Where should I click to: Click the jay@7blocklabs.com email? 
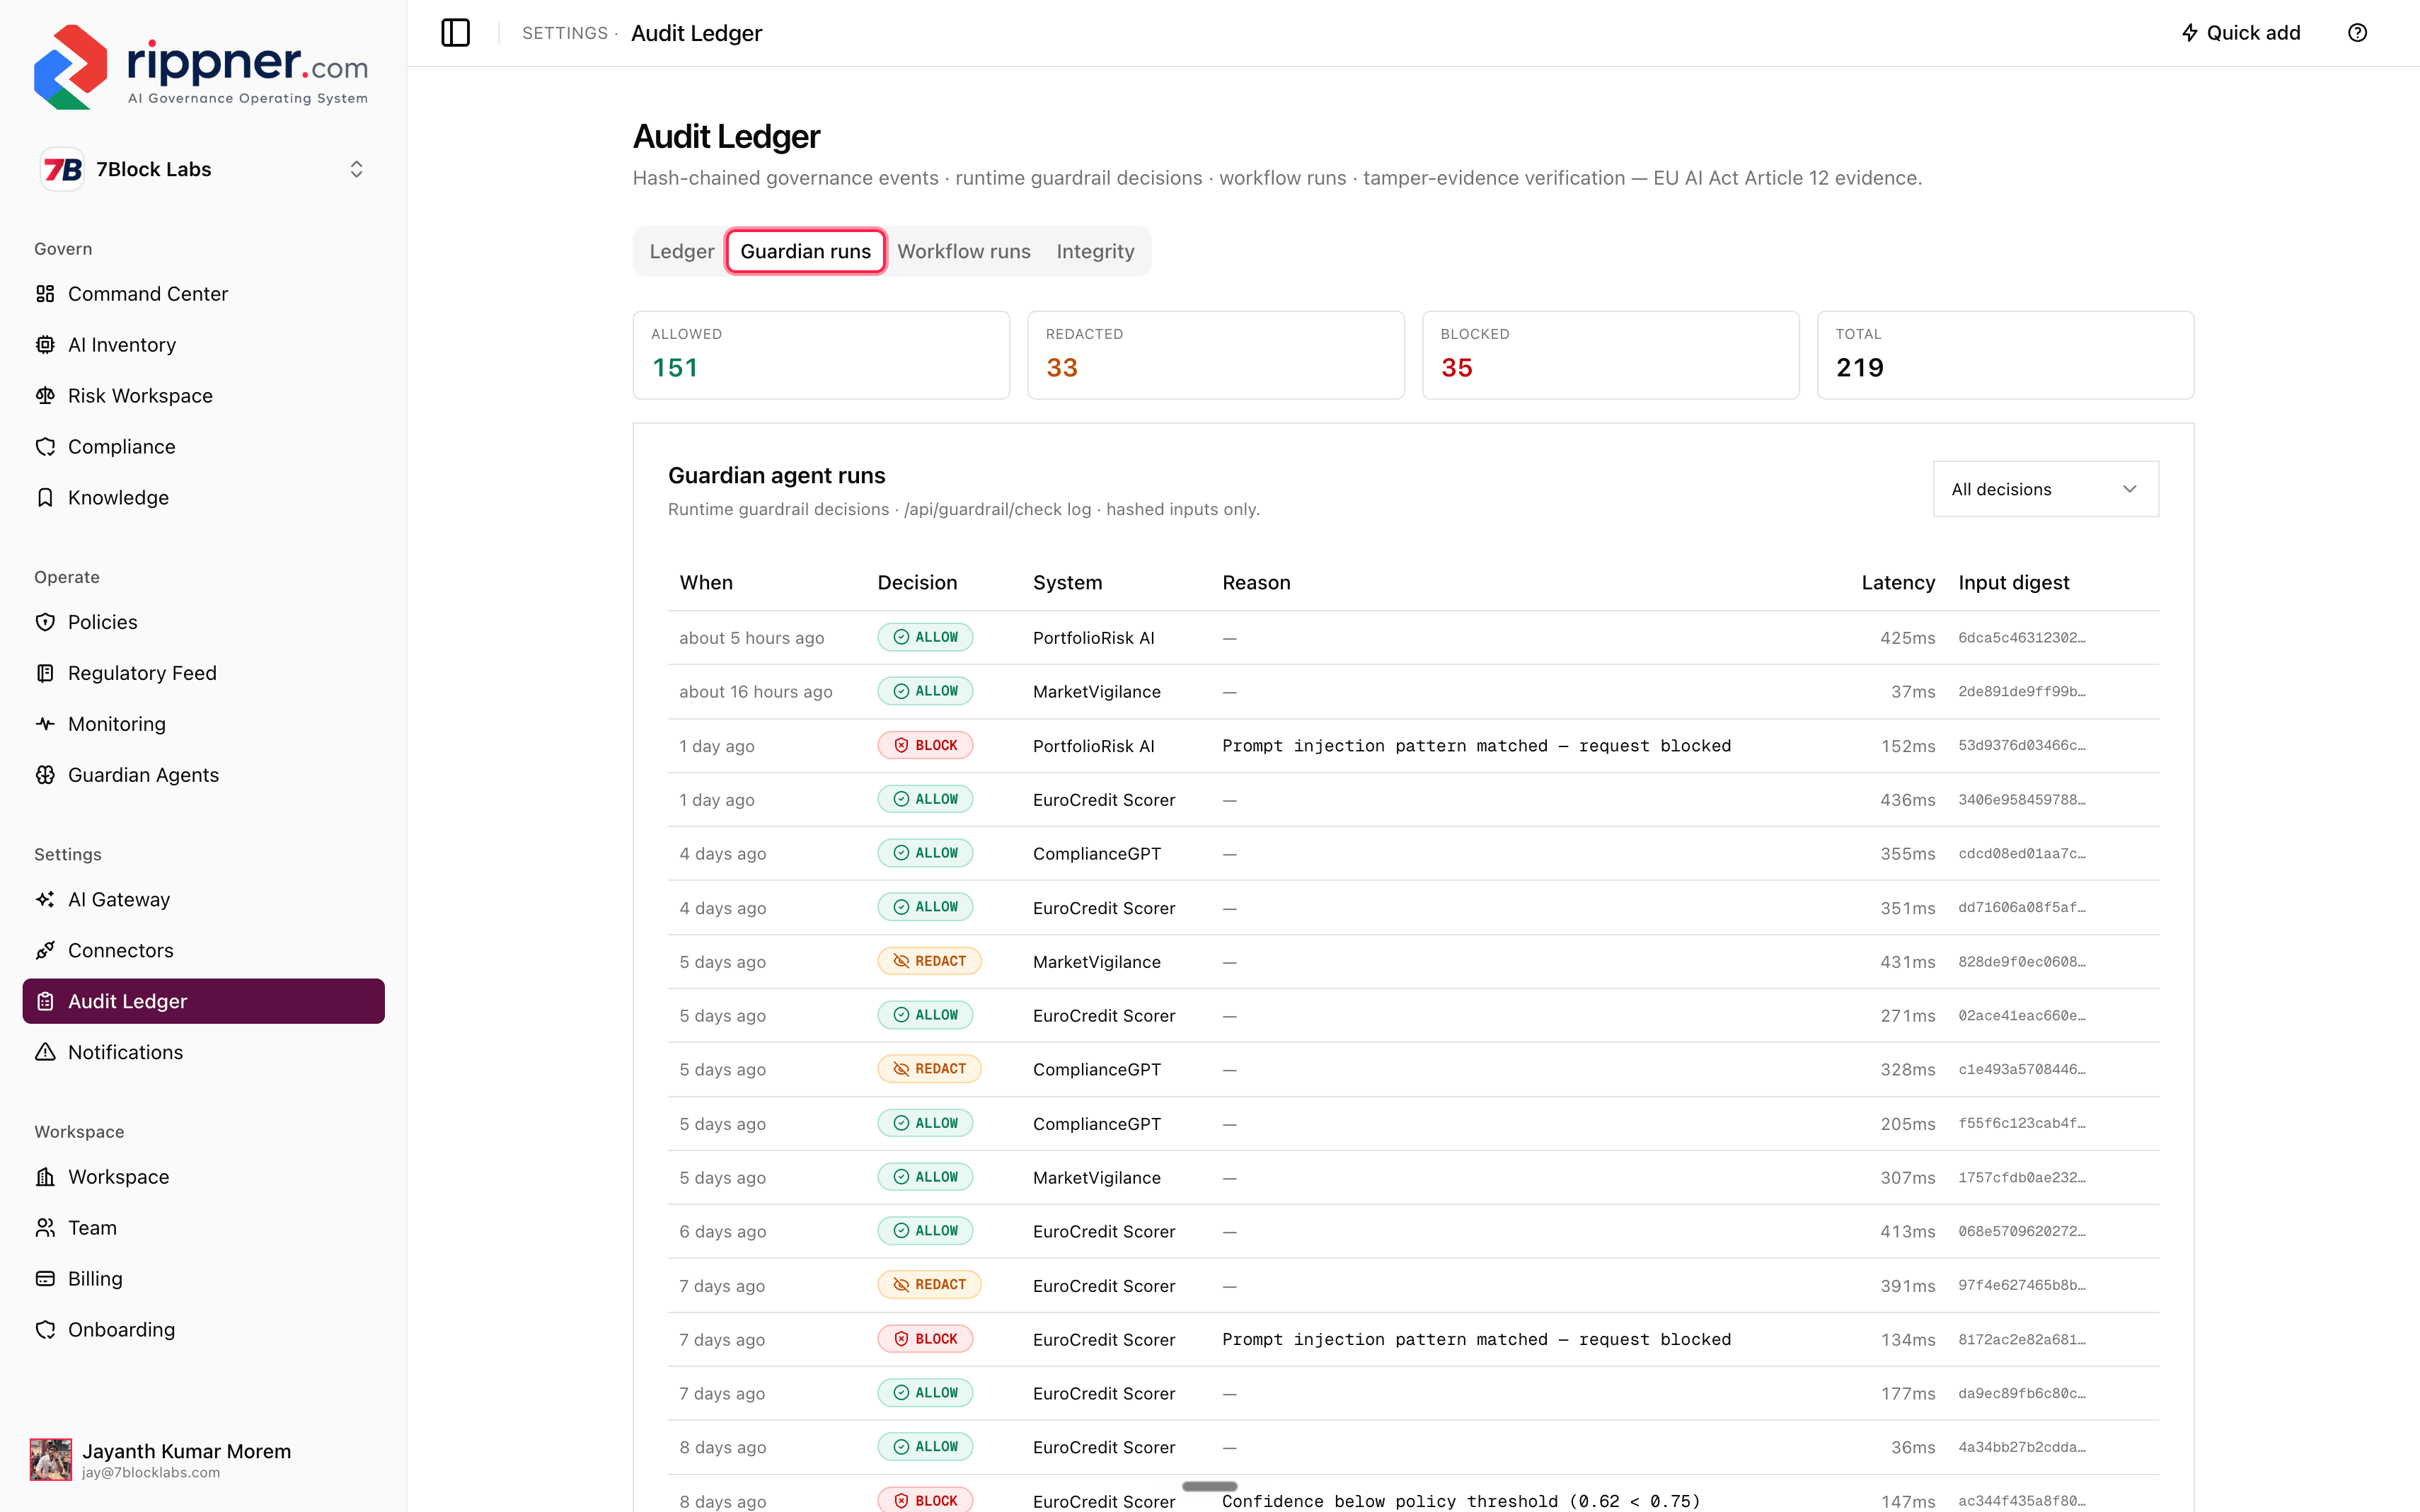click(151, 1473)
